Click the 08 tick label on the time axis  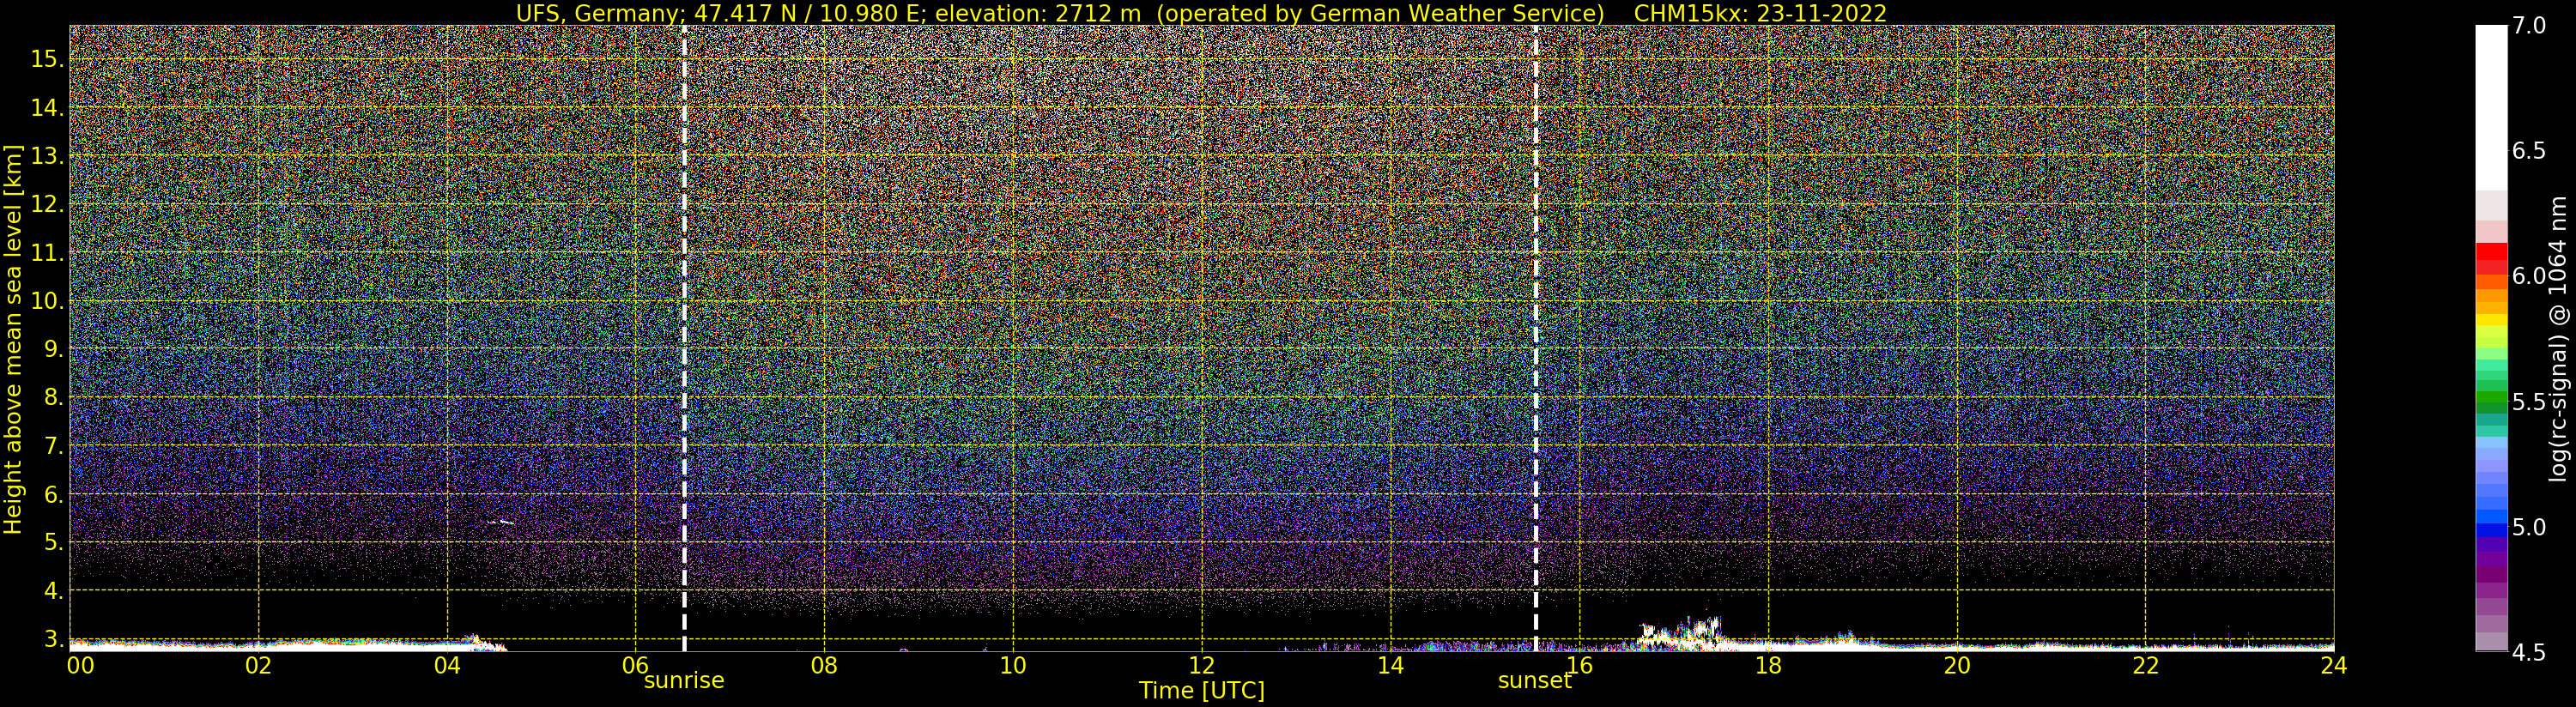[x=824, y=665]
